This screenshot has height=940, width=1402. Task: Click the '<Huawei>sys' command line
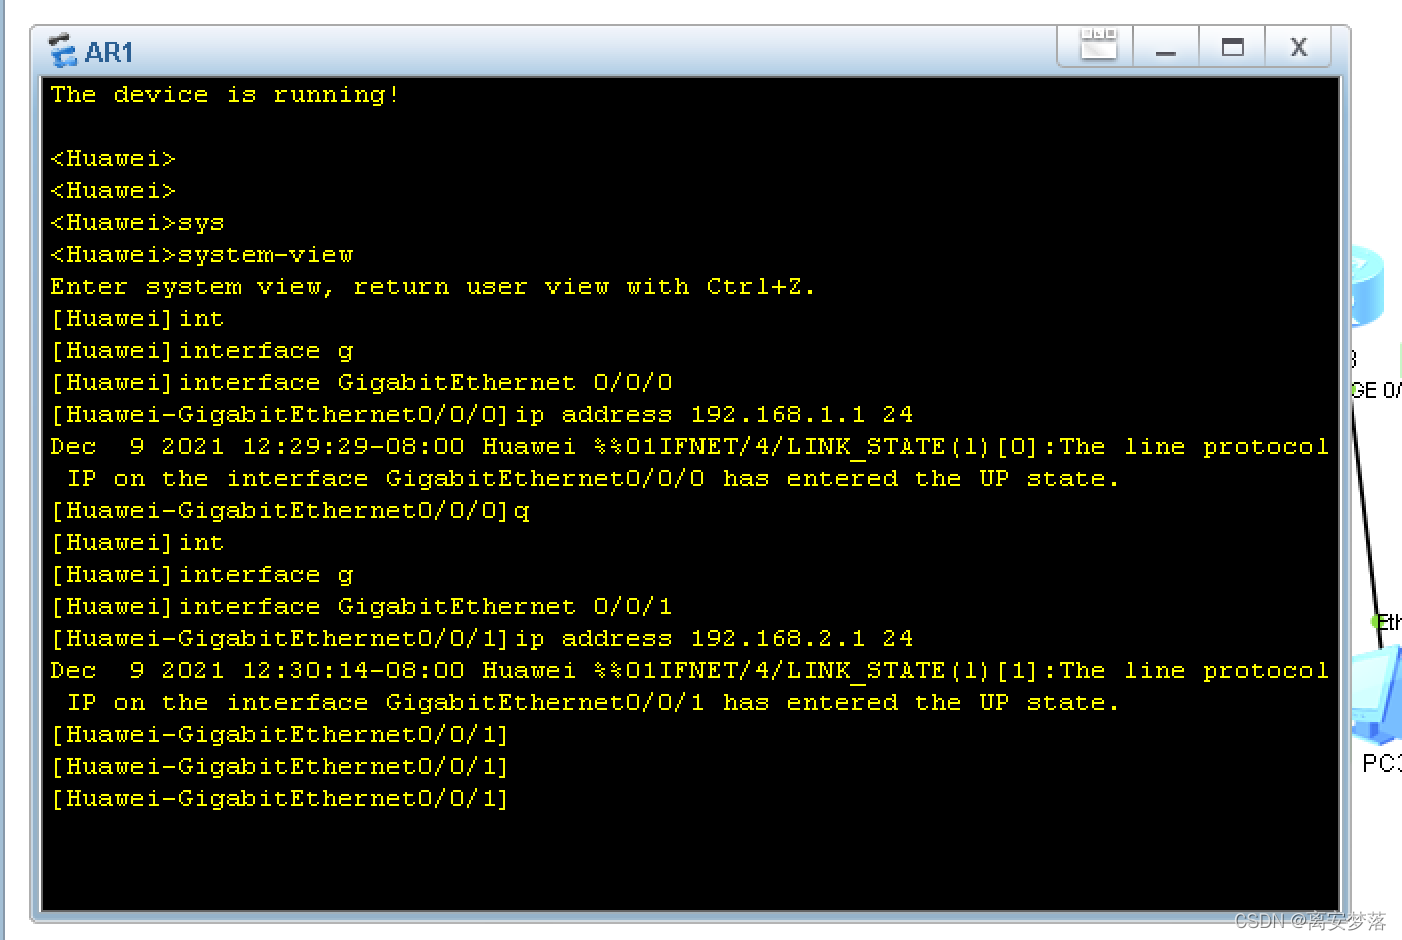(137, 223)
